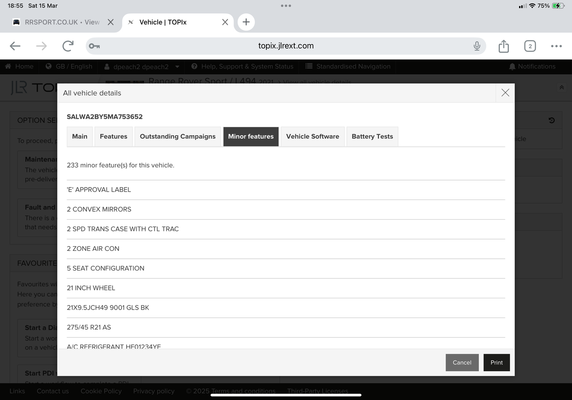
Task: Open the tab switcher showing 2 tabs
Action: [530, 46]
